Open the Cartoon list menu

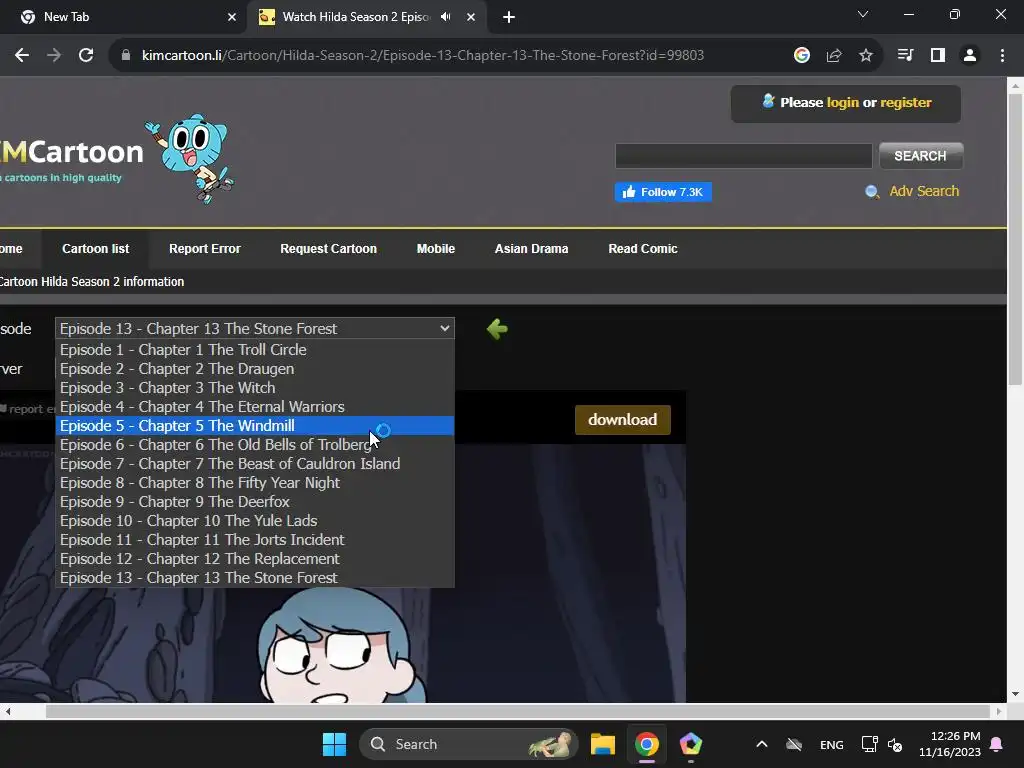click(x=95, y=249)
